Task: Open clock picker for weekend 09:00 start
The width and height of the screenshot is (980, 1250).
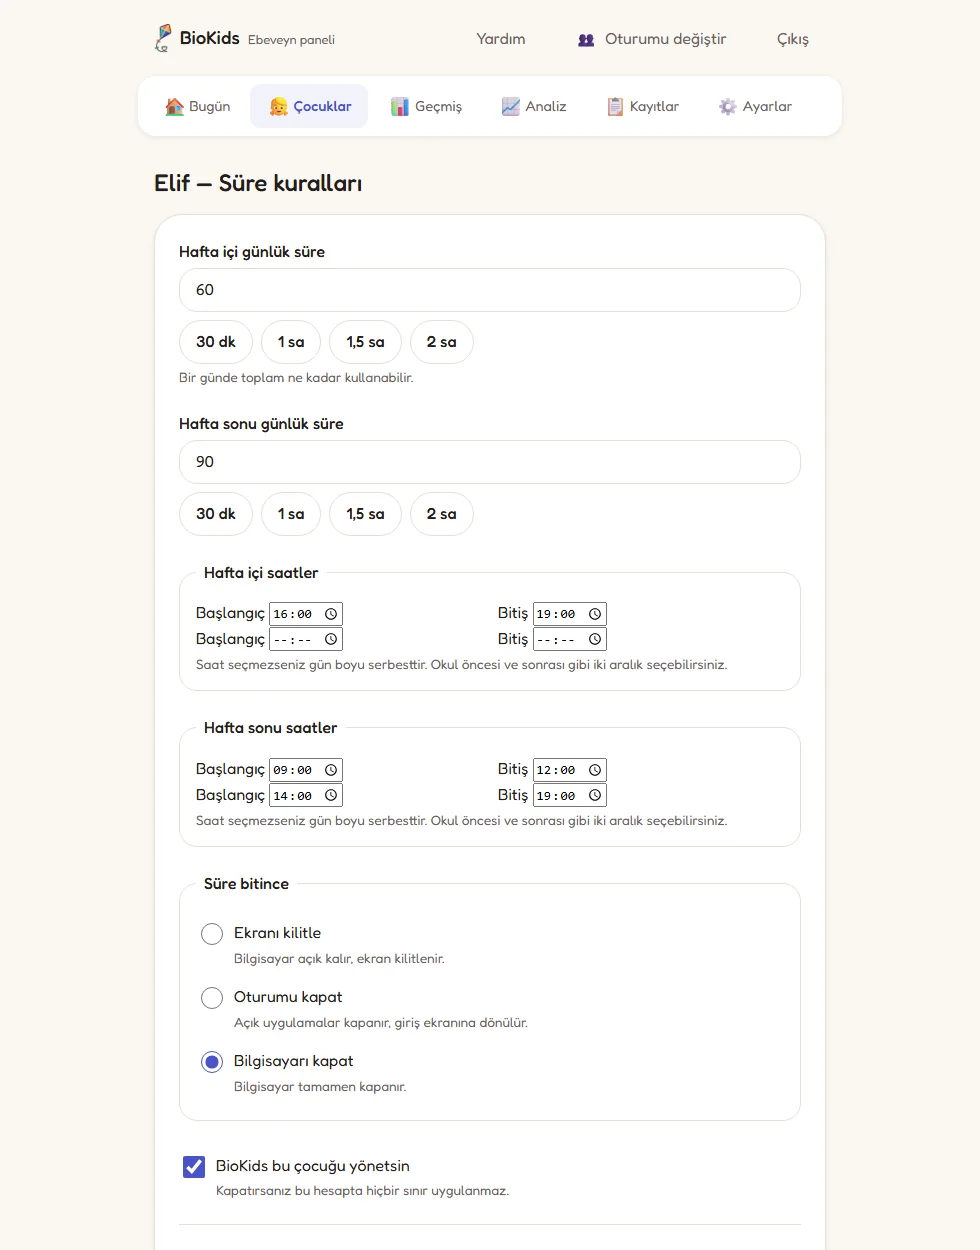Action: (x=331, y=770)
